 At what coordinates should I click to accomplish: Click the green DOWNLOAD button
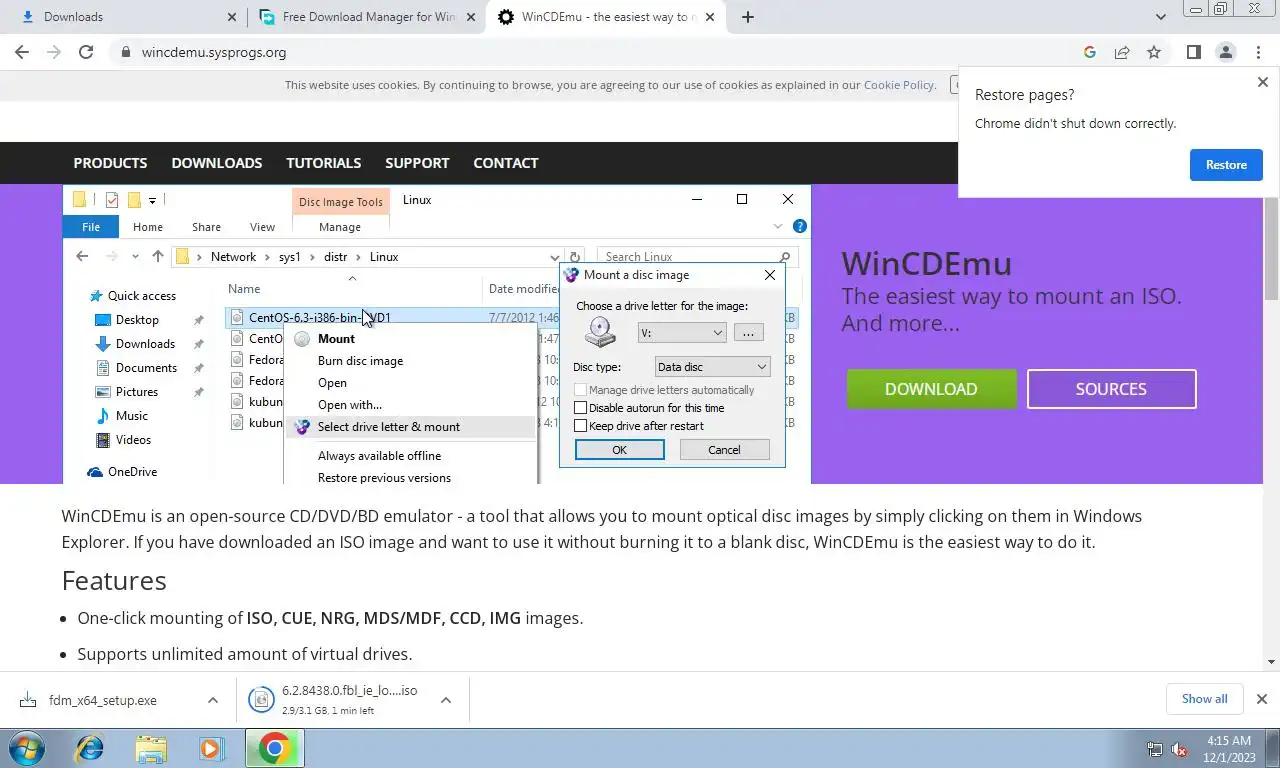pos(931,389)
